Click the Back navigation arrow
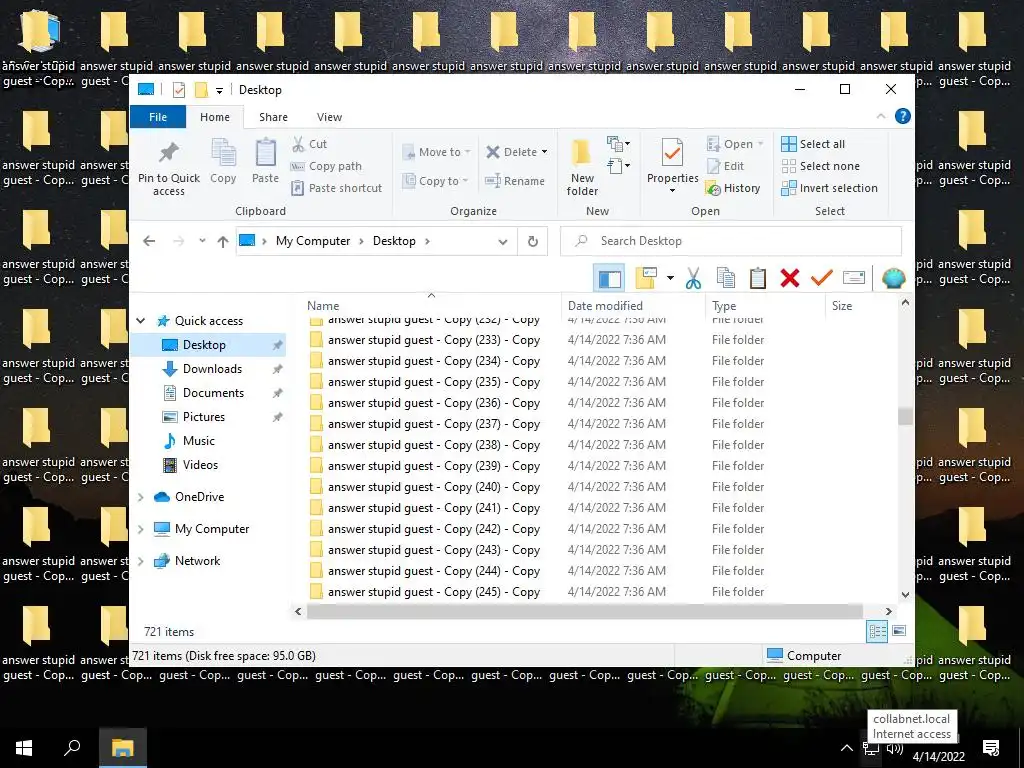Screen dimensions: 1024x768 (149, 241)
